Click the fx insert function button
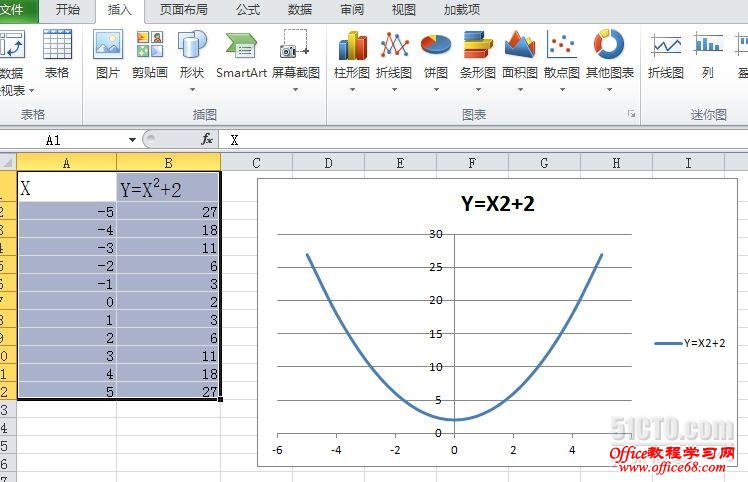The image size is (748, 482). pos(207,139)
